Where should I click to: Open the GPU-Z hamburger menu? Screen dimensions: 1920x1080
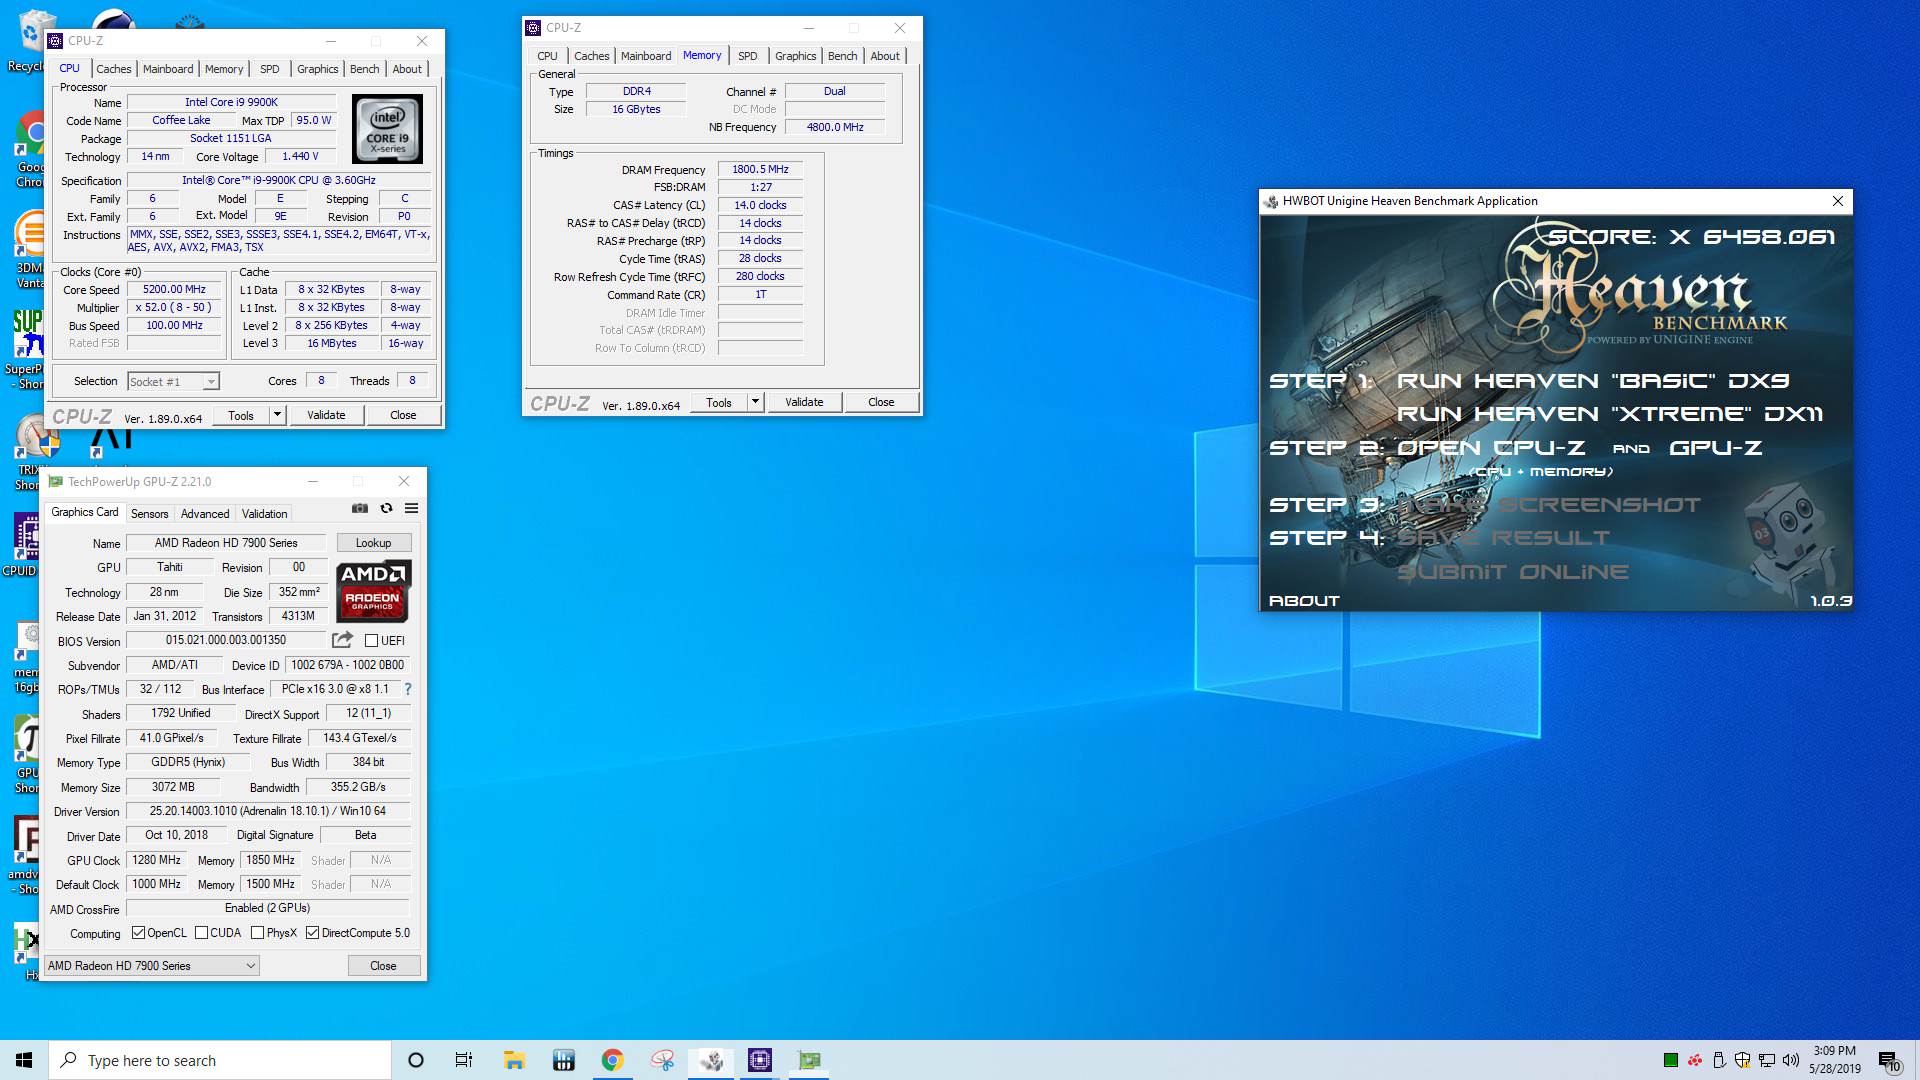(x=411, y=508)
